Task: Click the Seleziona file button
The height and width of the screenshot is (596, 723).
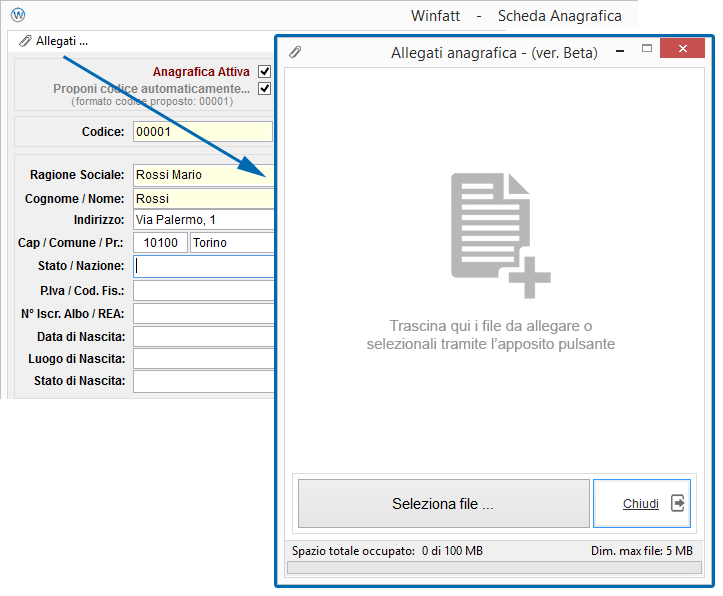Action: point(444,503)
